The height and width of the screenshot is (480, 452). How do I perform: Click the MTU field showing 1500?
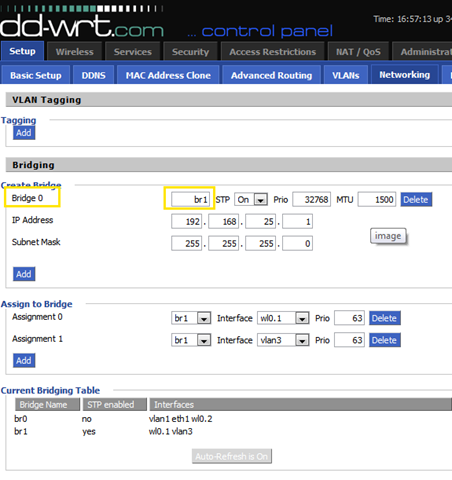377,200
